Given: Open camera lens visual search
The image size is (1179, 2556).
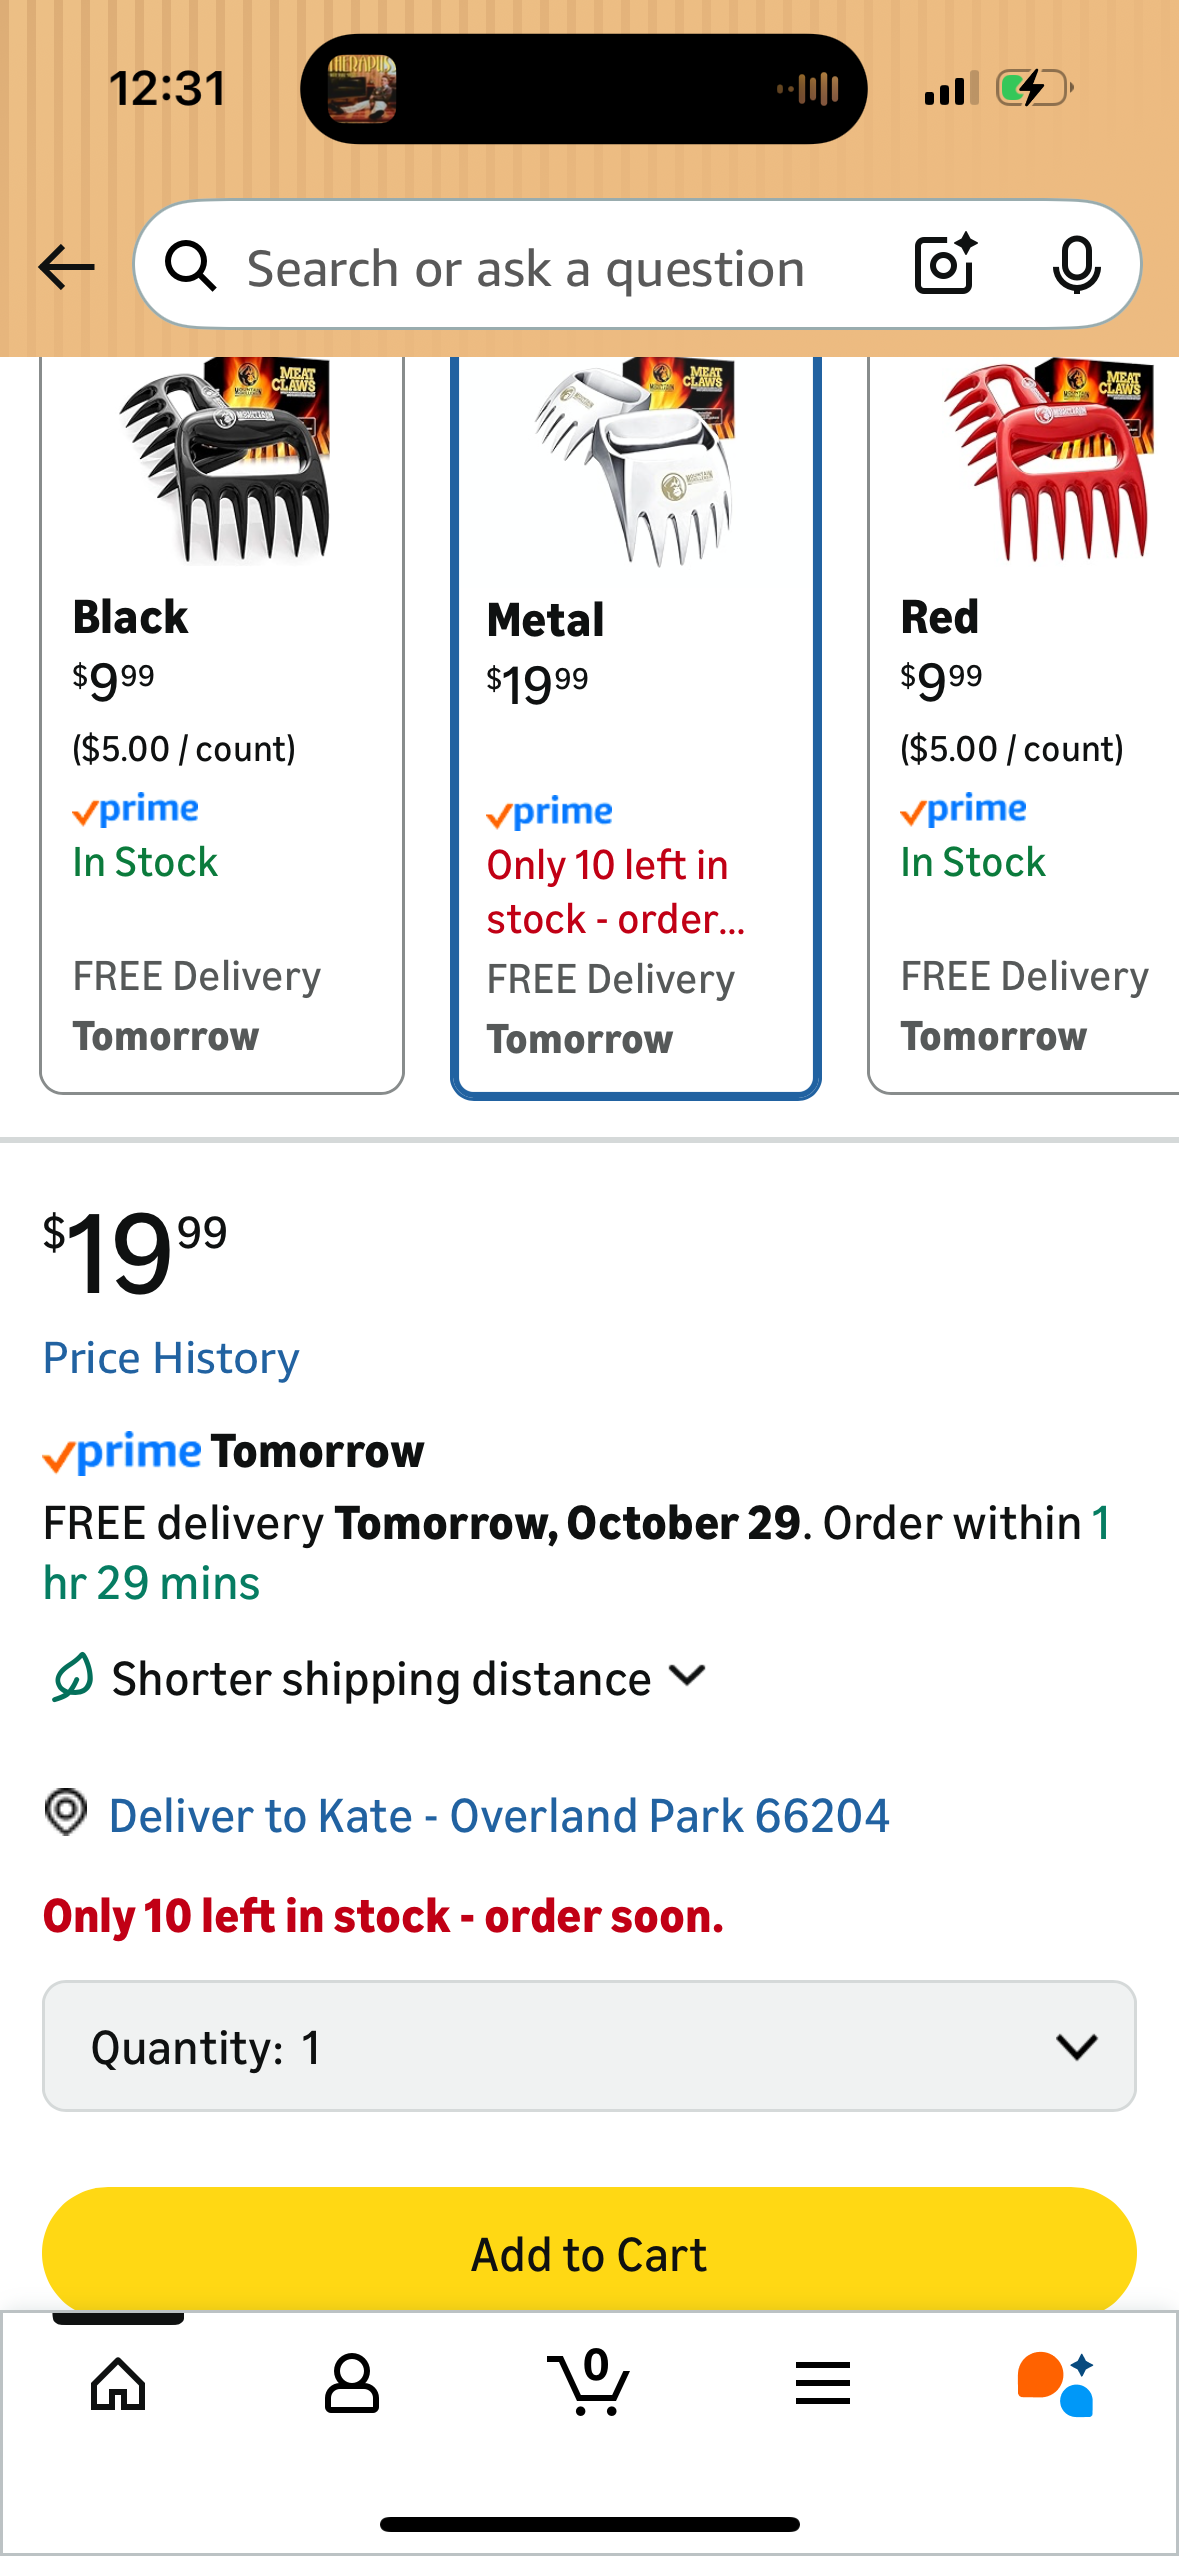Looking at the screenshot, I should point(945,265).
